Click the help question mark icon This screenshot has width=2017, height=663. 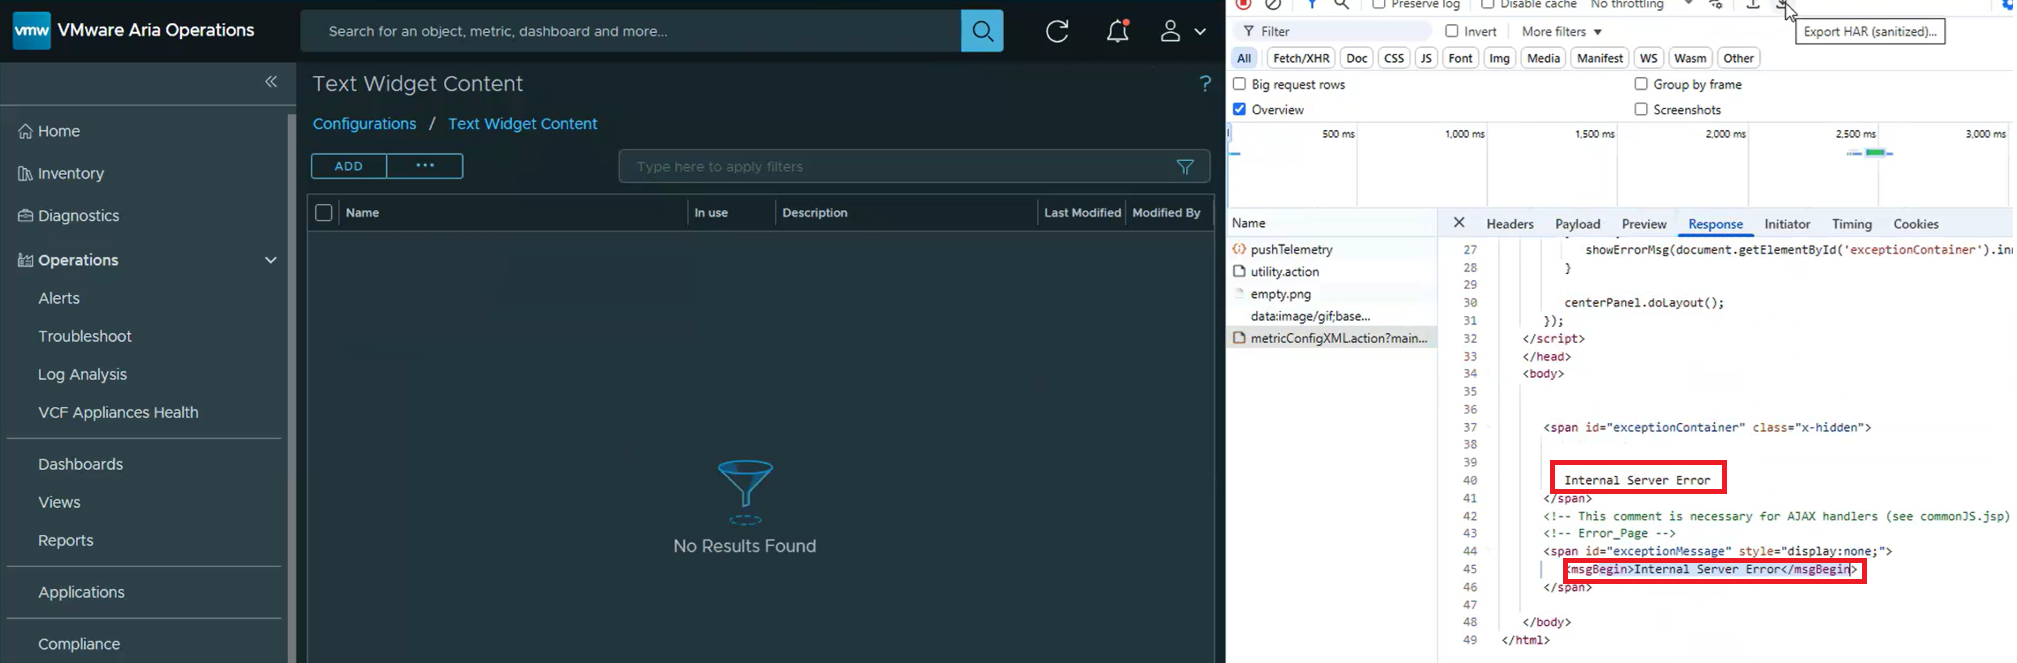(1205, 84)
